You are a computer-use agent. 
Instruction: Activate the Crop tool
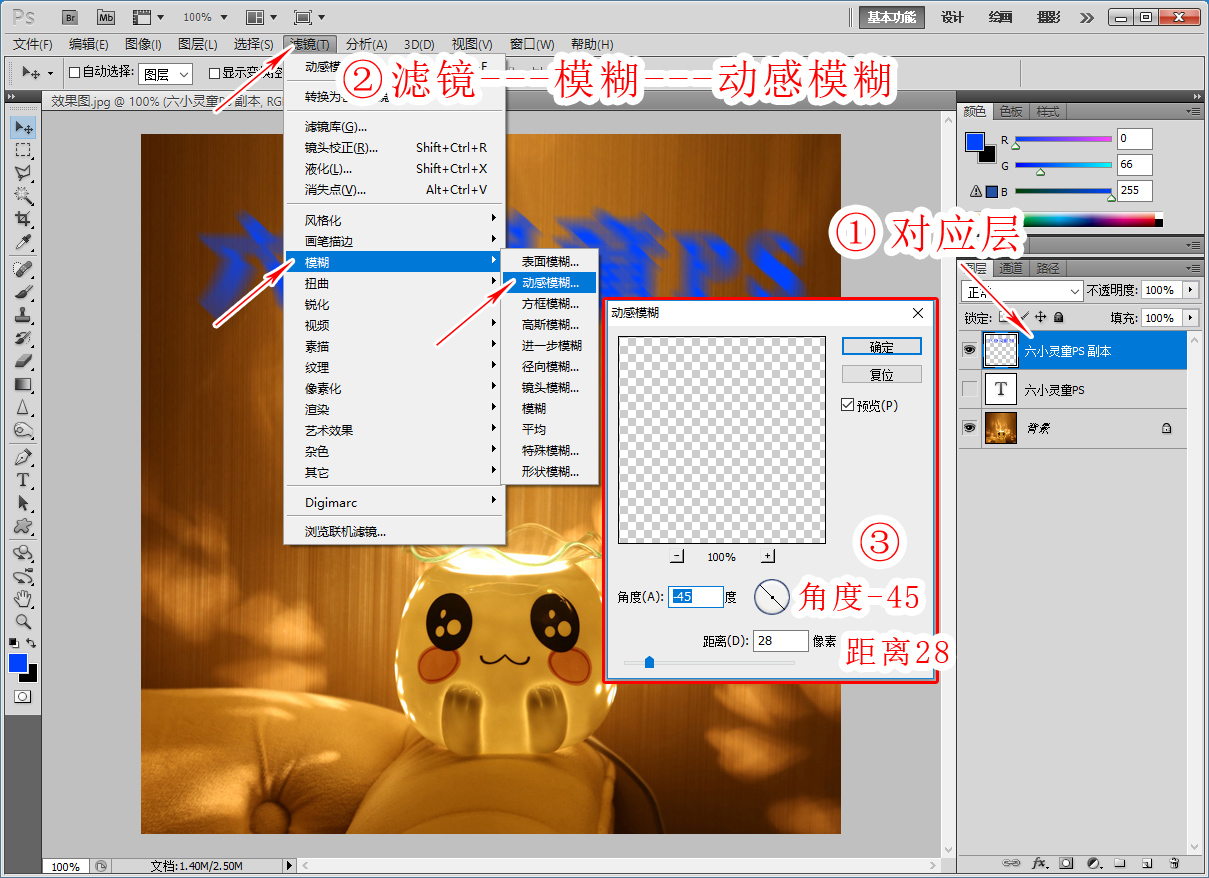(23, 219)
